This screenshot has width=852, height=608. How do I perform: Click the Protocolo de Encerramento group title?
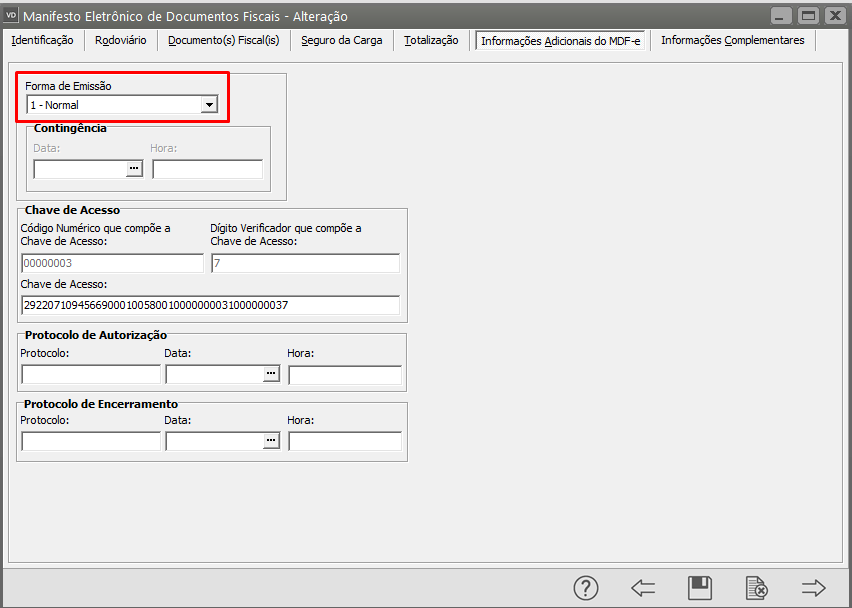pos(101,404)
